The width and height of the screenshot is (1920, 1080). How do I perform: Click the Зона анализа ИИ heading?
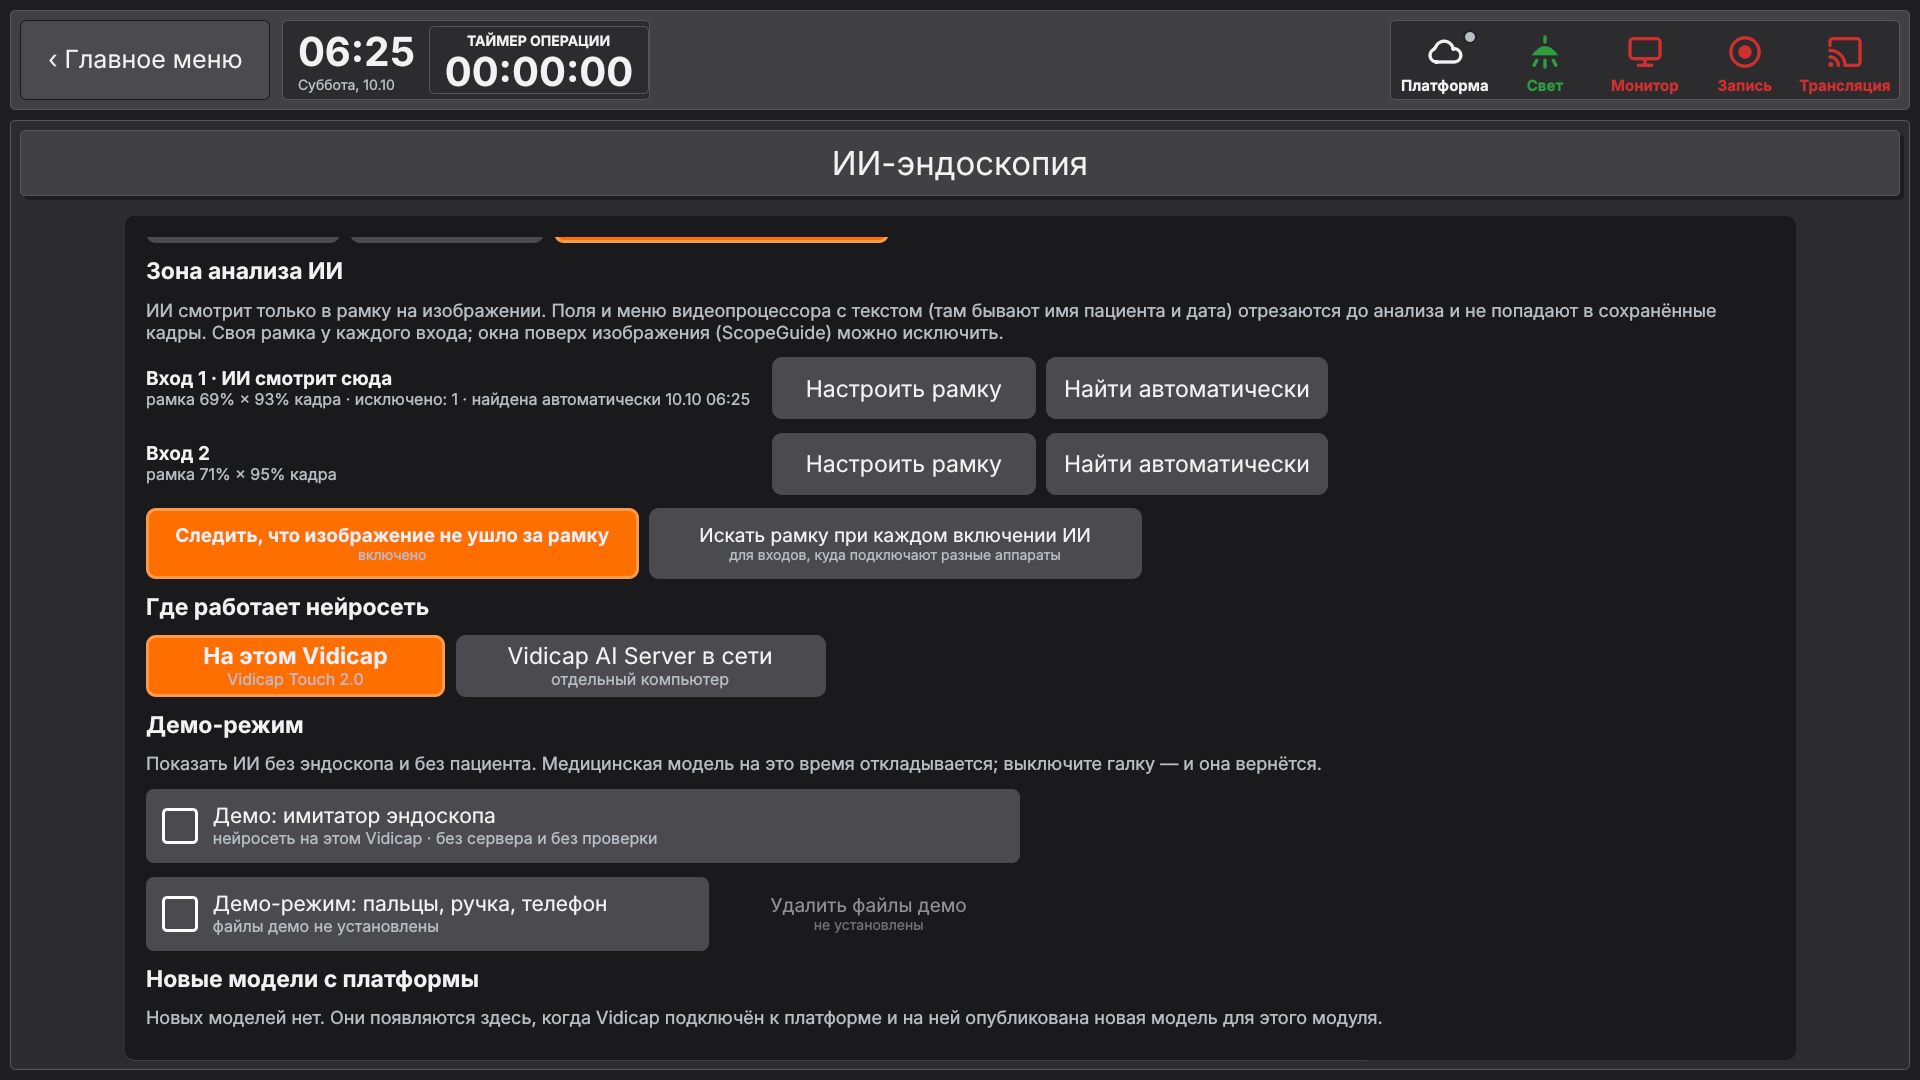click(244, 271)
